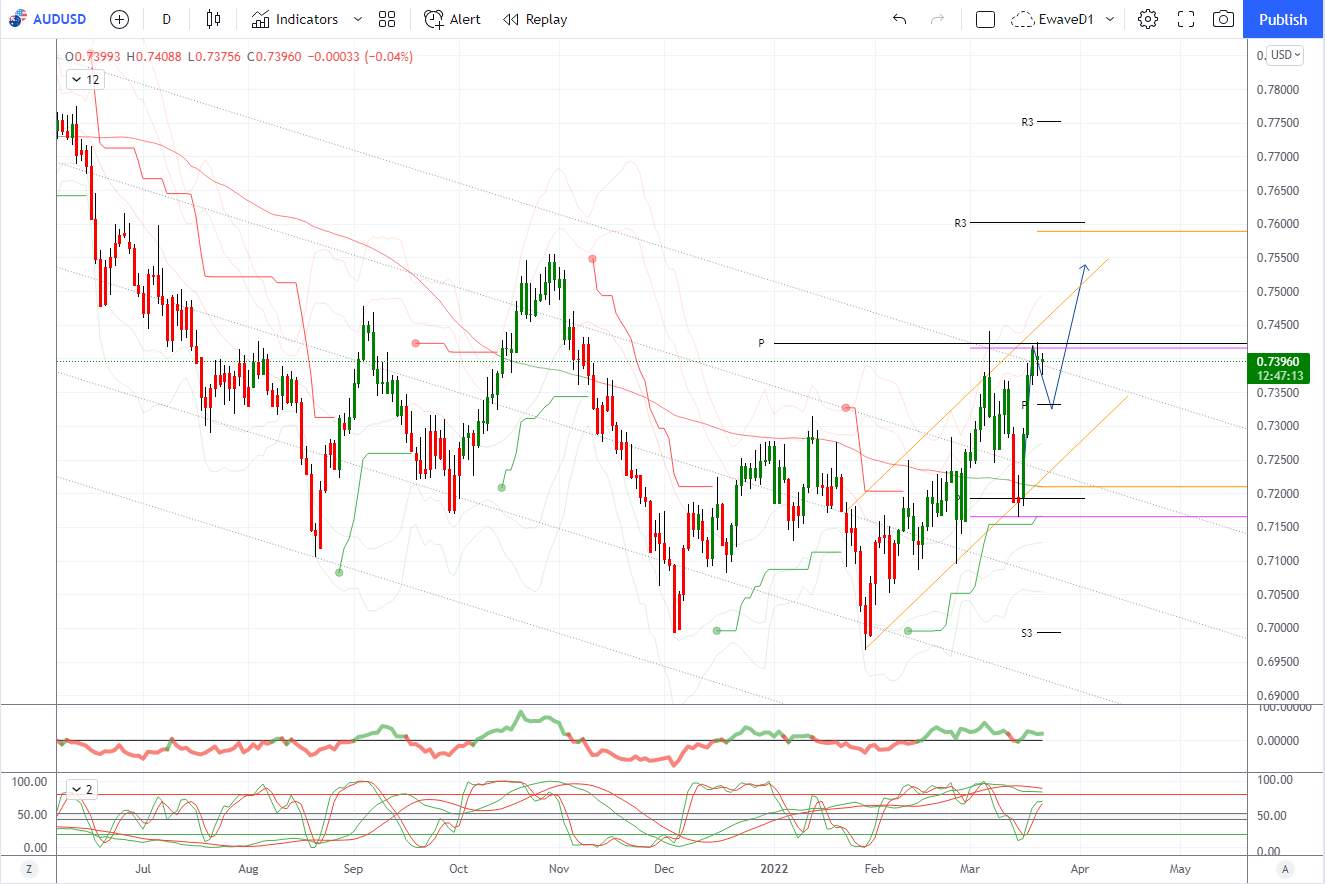The image size is (1325, 884).
Task: Add a symbol to compare with the plus icon
Action: [x=119, y=19]
